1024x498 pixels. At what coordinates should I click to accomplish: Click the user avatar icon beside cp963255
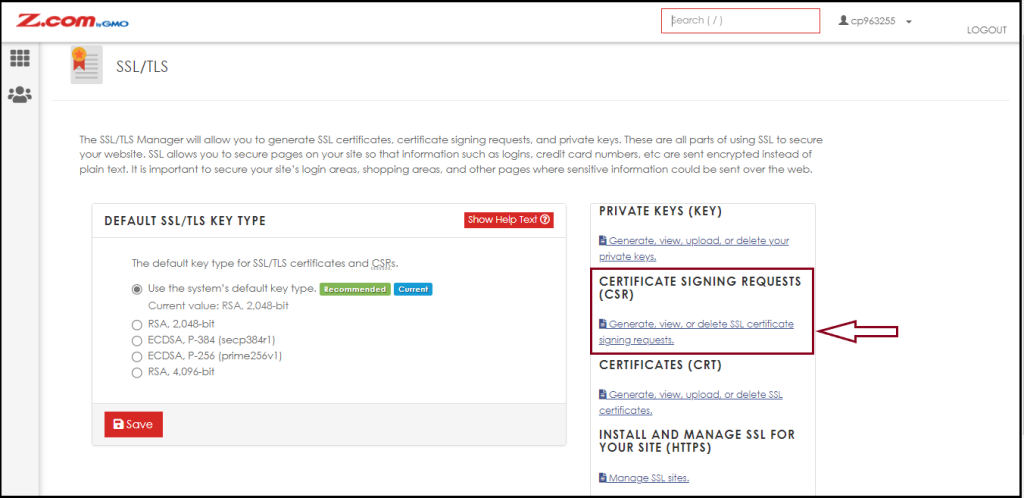tap(843, 21)
